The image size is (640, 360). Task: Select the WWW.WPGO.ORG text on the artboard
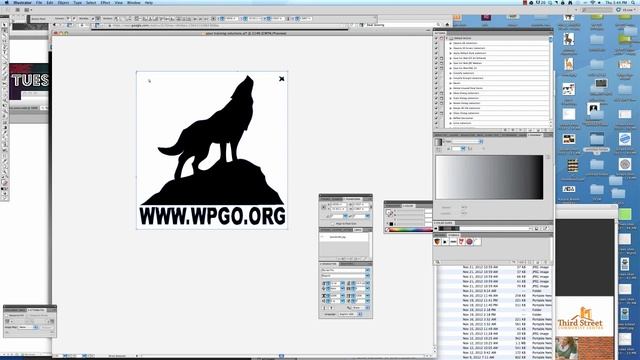[x=212, y=216]
